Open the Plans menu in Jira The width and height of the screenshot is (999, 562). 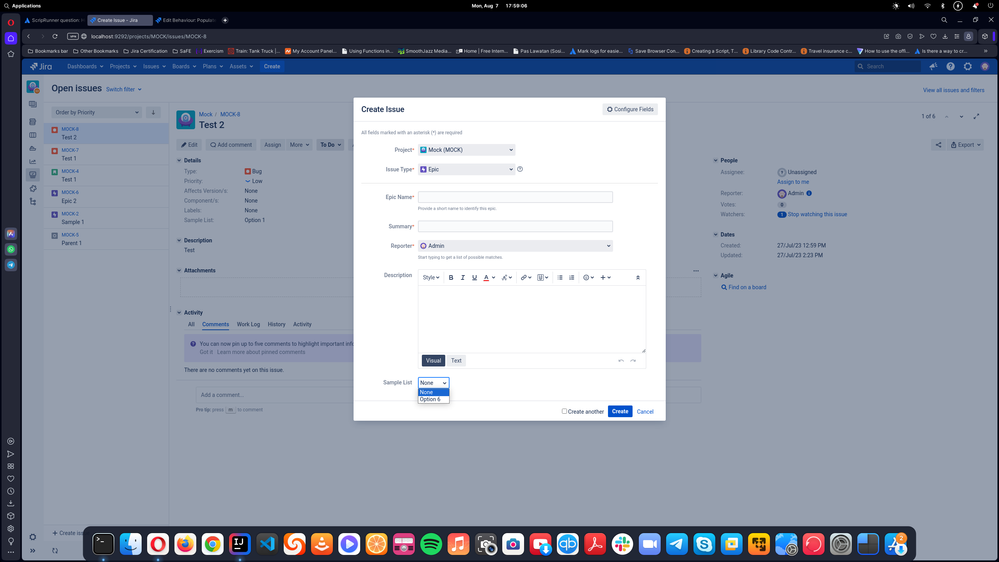213,66
